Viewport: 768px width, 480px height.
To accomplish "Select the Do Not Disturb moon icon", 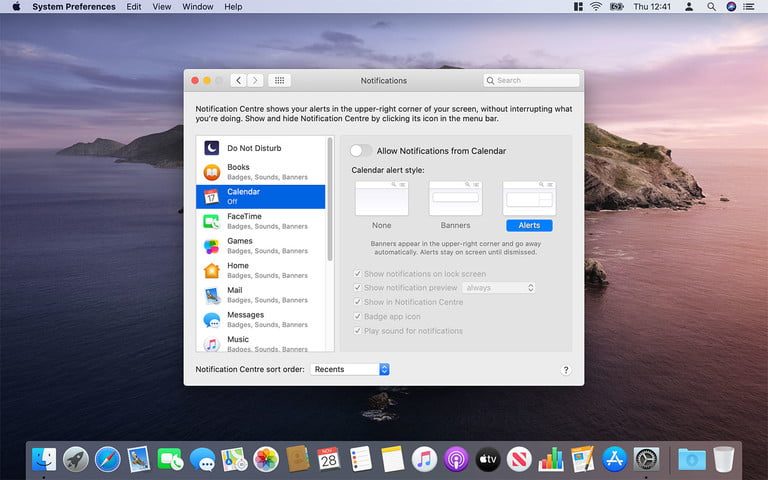I will 212,148.
